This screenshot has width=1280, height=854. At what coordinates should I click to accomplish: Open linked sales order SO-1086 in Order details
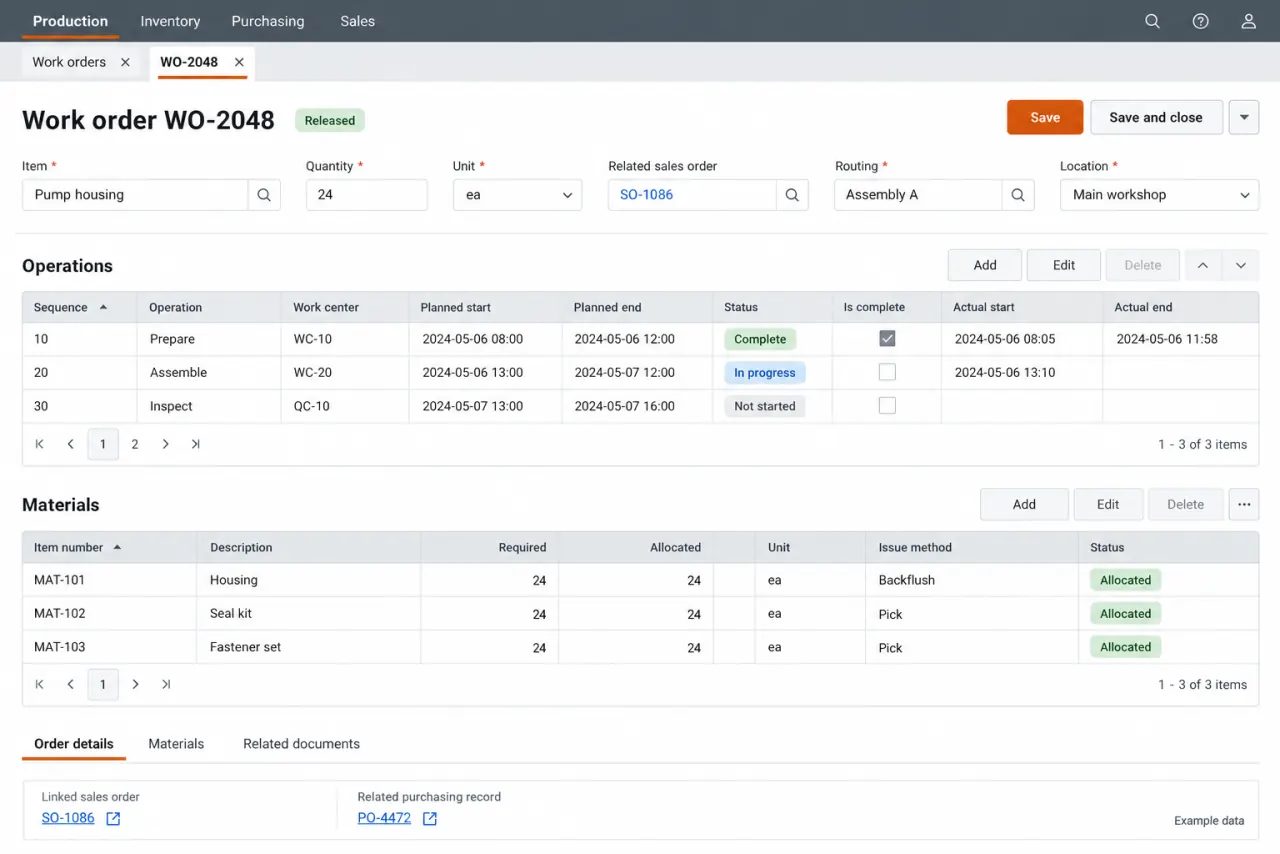coord(68,818)
